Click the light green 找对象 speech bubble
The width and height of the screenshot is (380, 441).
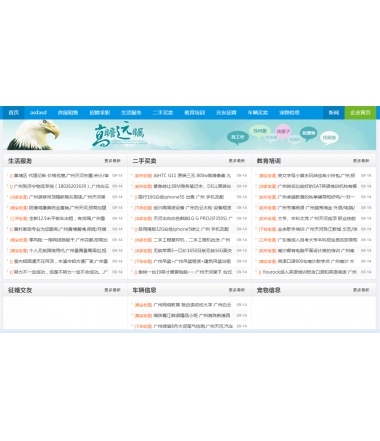click(260, 131)
